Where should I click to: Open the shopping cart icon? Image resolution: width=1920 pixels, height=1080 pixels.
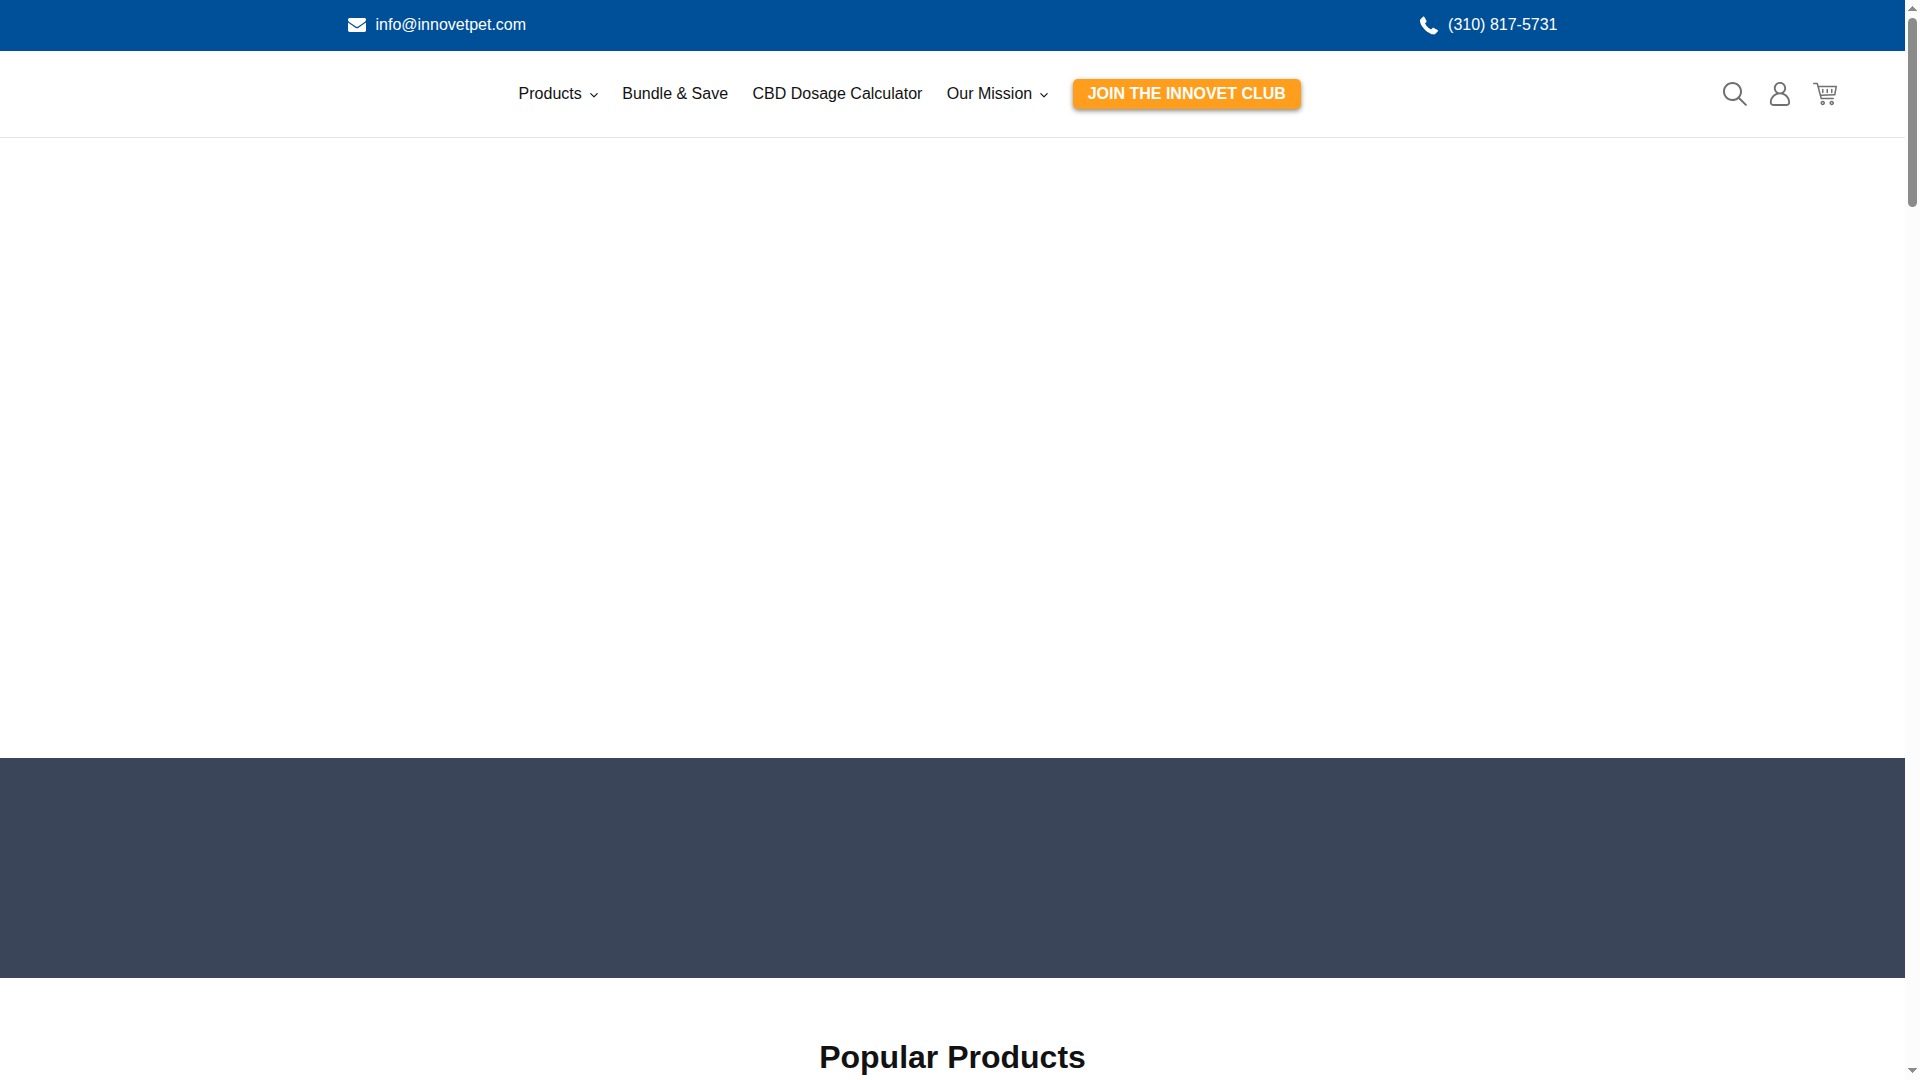click(1825, 93)
